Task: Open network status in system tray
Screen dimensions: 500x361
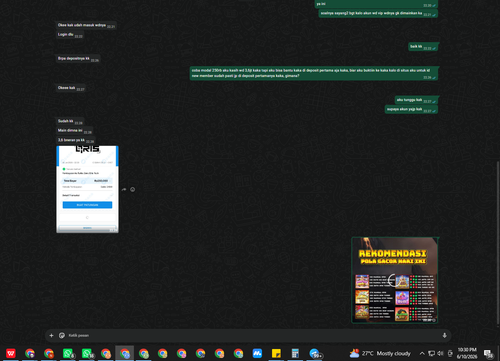Action: tap(431, 353)
